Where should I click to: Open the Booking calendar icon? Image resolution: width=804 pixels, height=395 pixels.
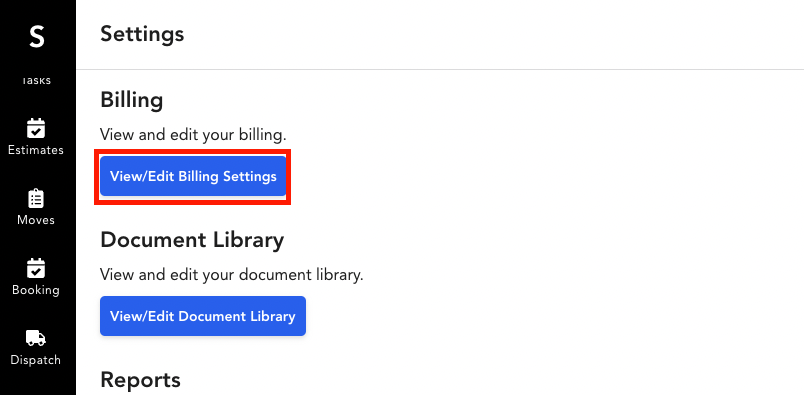tap(36, 268)
